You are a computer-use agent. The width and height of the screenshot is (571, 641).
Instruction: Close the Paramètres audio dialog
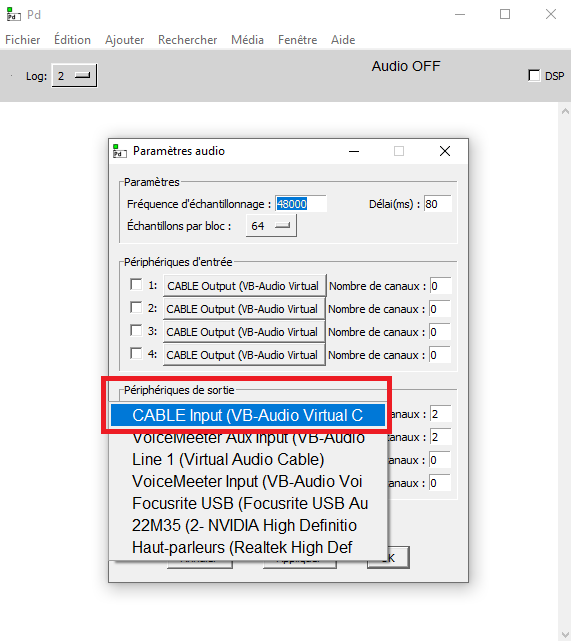click(x=445, y=151)
